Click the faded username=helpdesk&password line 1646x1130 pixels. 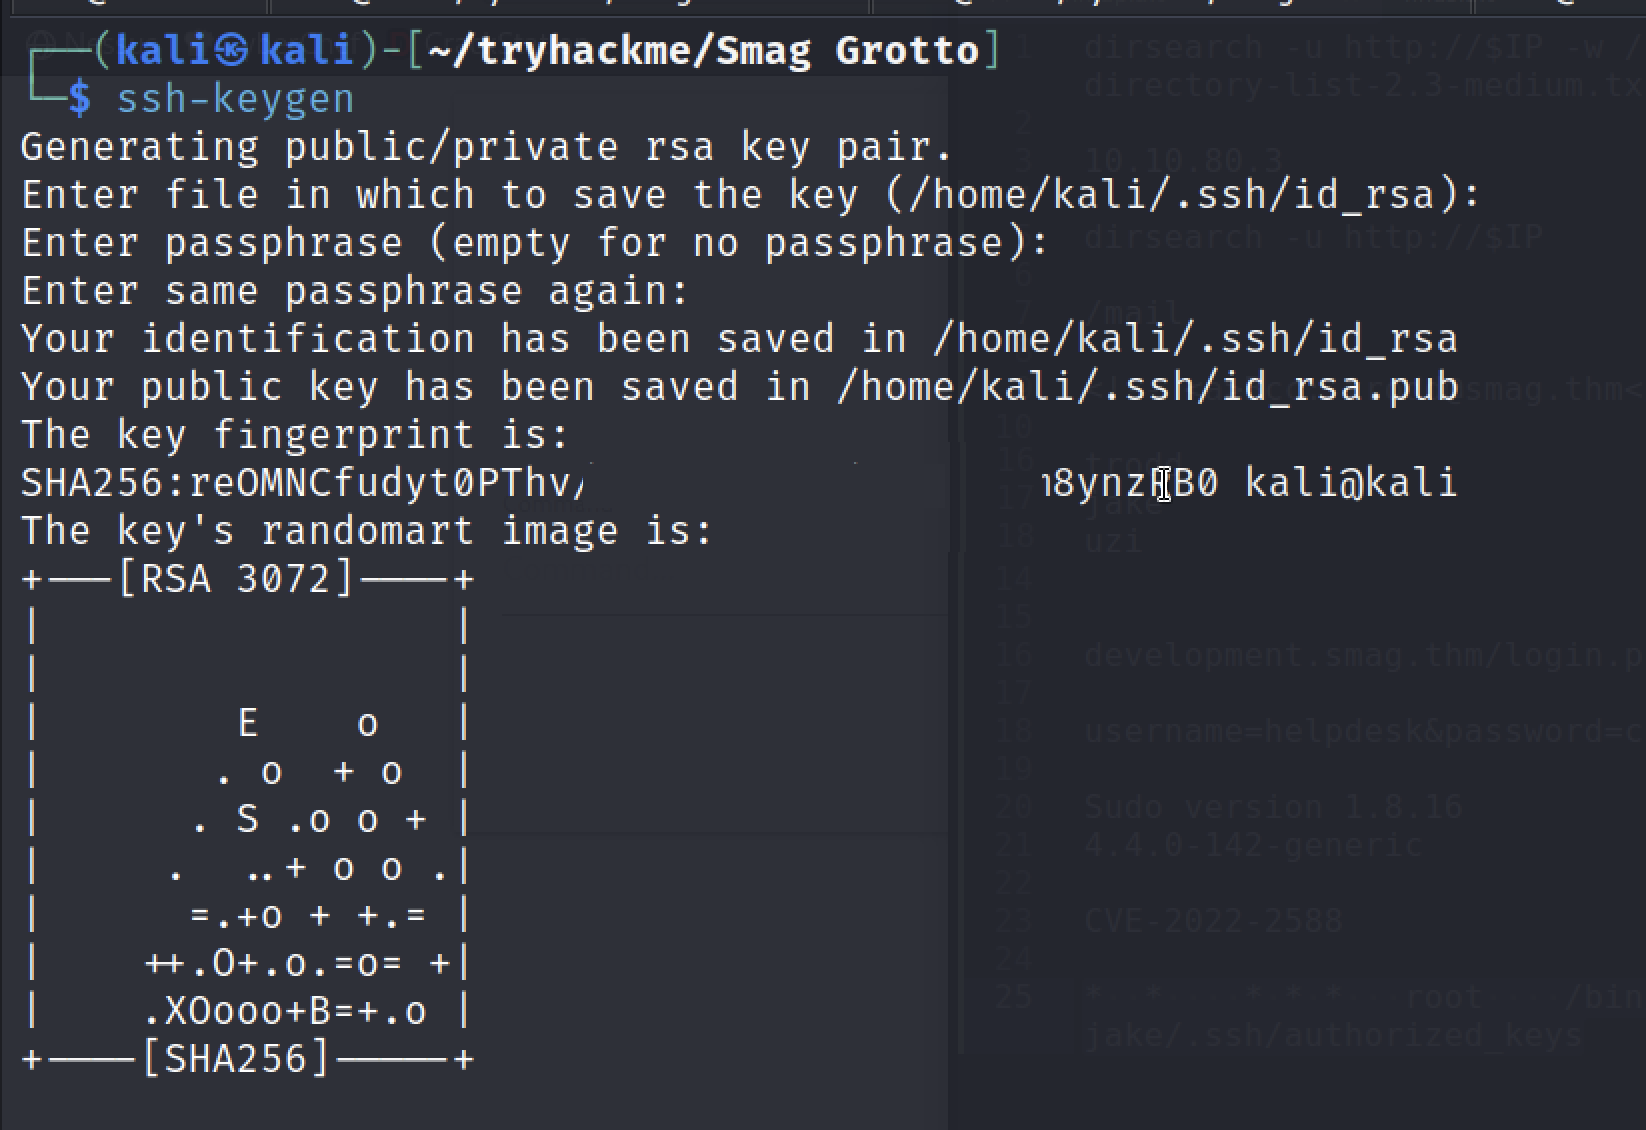tap(1364, 731)
